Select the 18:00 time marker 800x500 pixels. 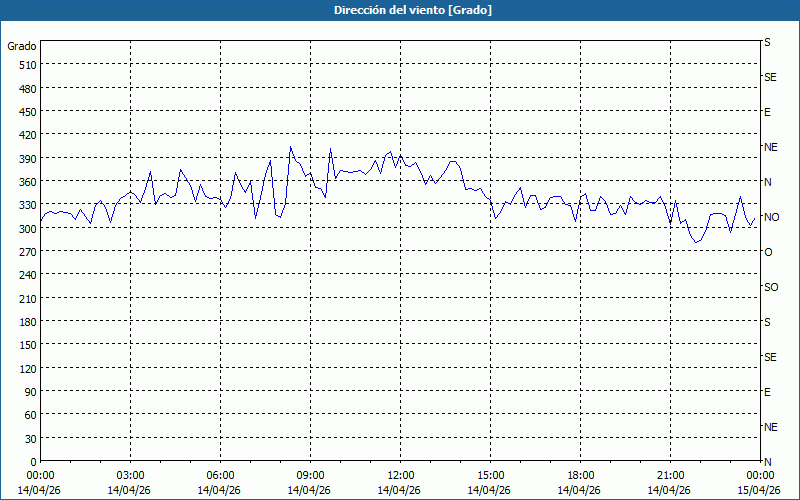click(581, 475)
